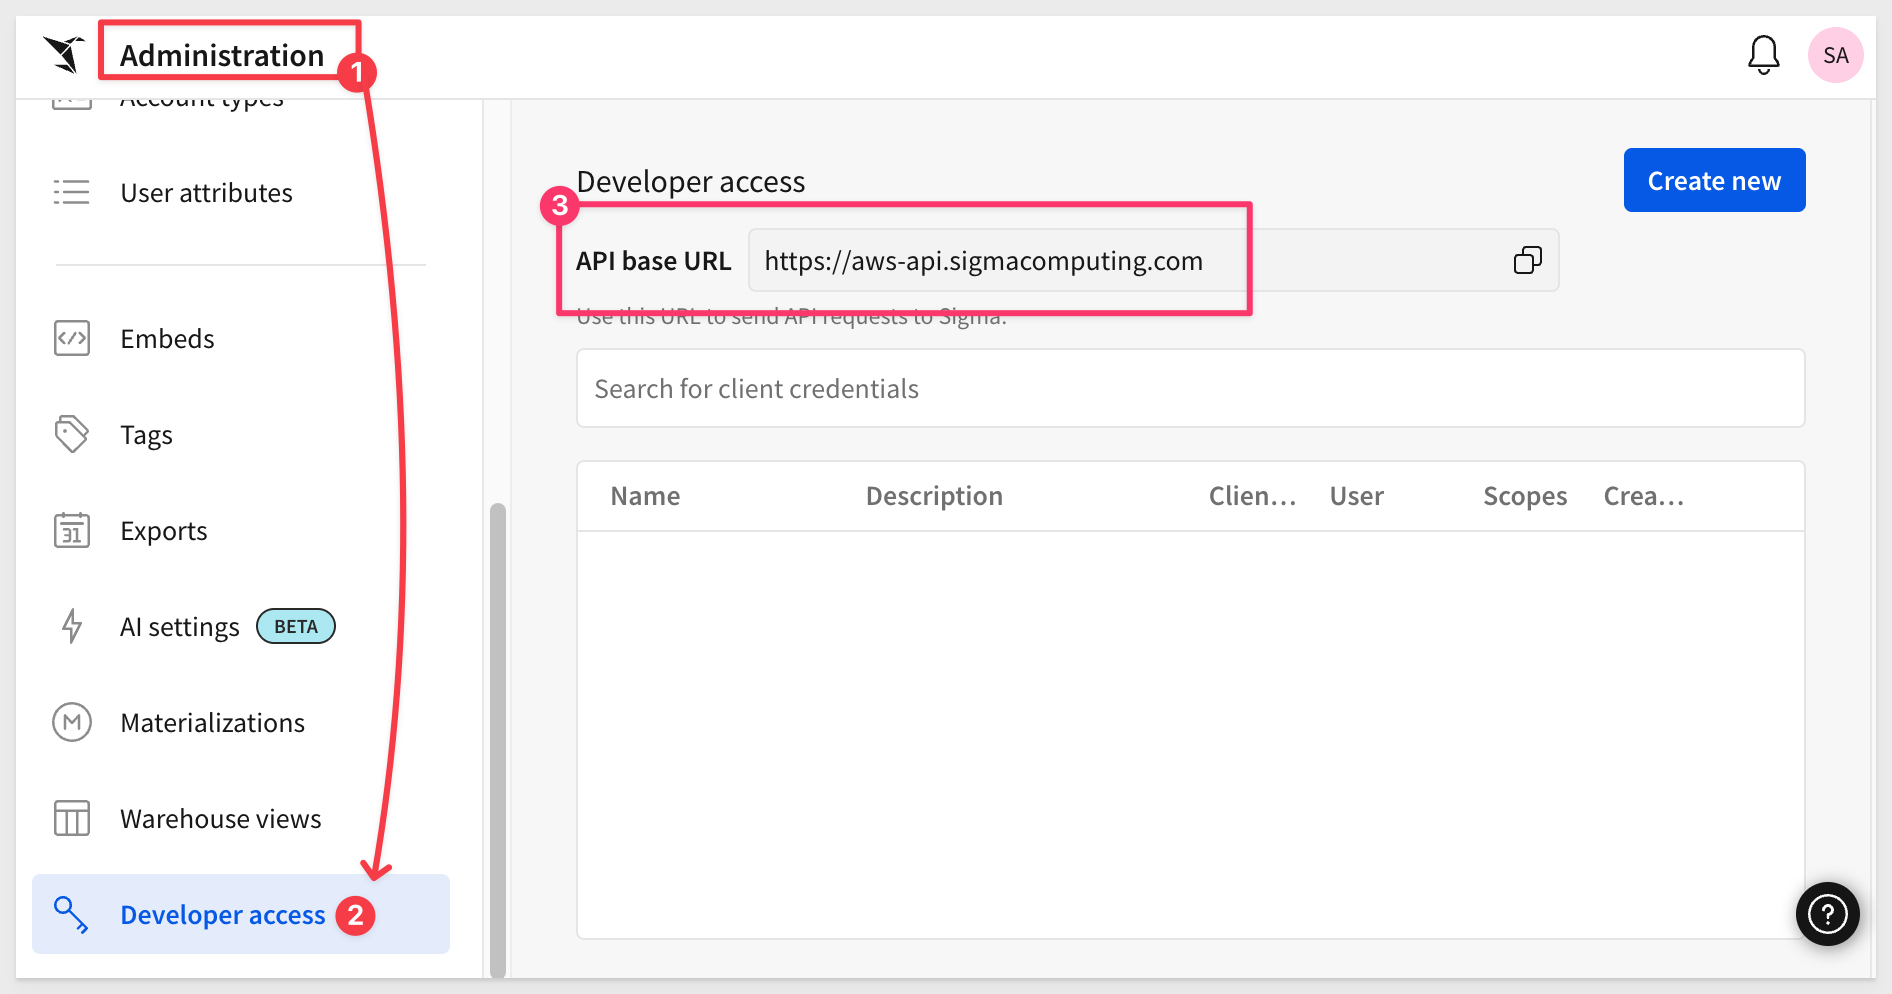Sort by the Name column header
1892x994 pixels.
[x=645, y=497]
